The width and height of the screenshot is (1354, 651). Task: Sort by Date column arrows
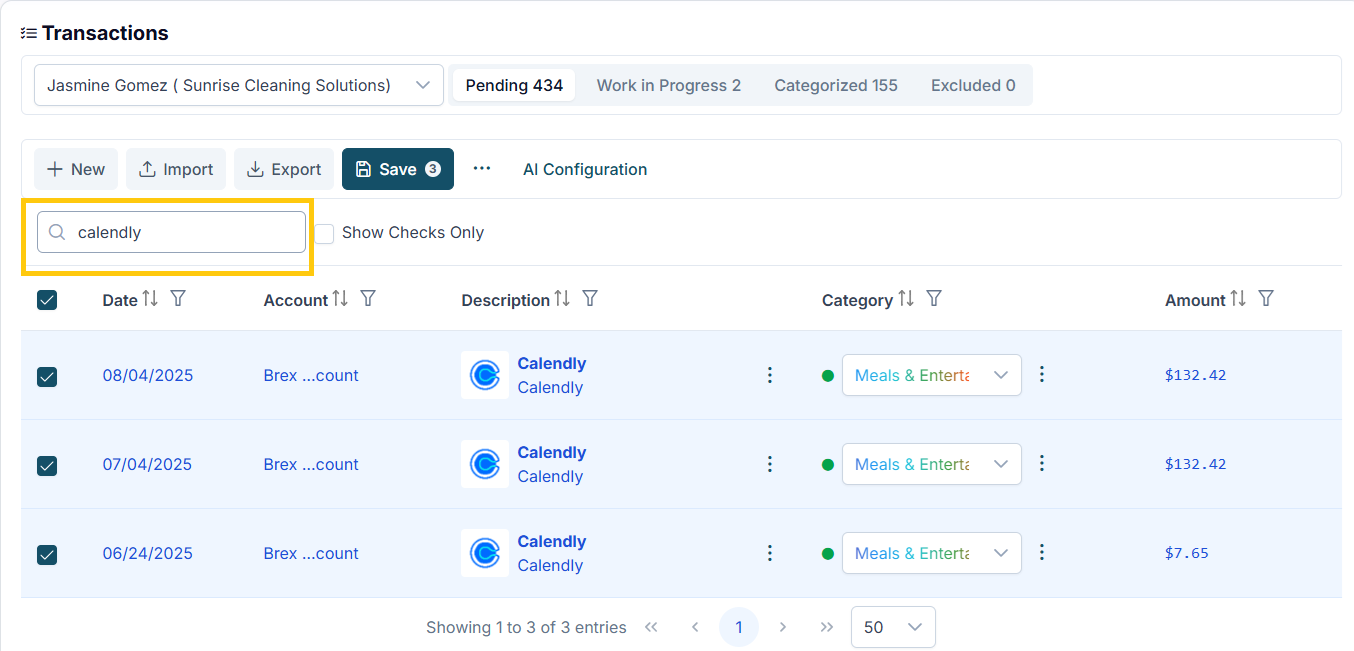click(x=150, y=299)
